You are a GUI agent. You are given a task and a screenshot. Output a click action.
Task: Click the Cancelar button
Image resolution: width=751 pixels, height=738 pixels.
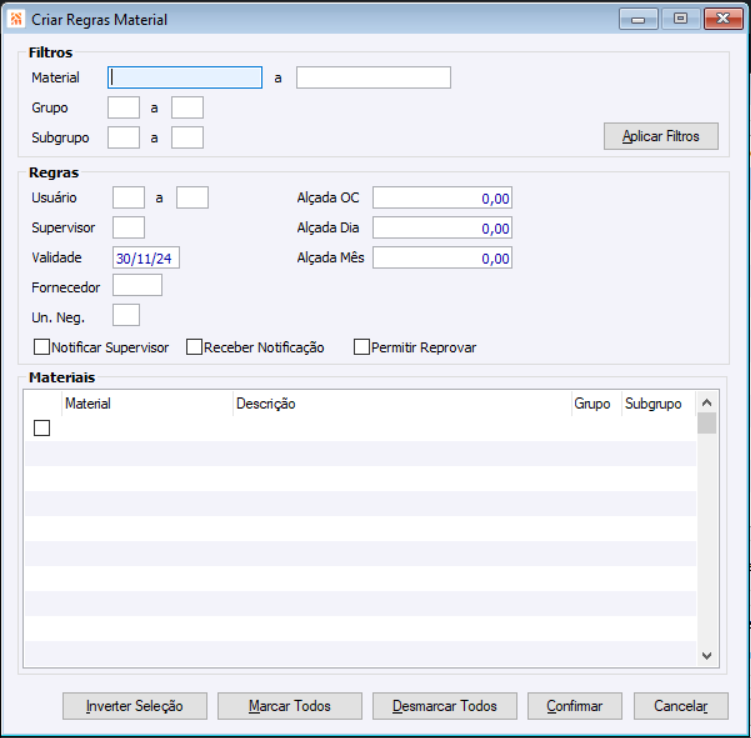(681, 706)
